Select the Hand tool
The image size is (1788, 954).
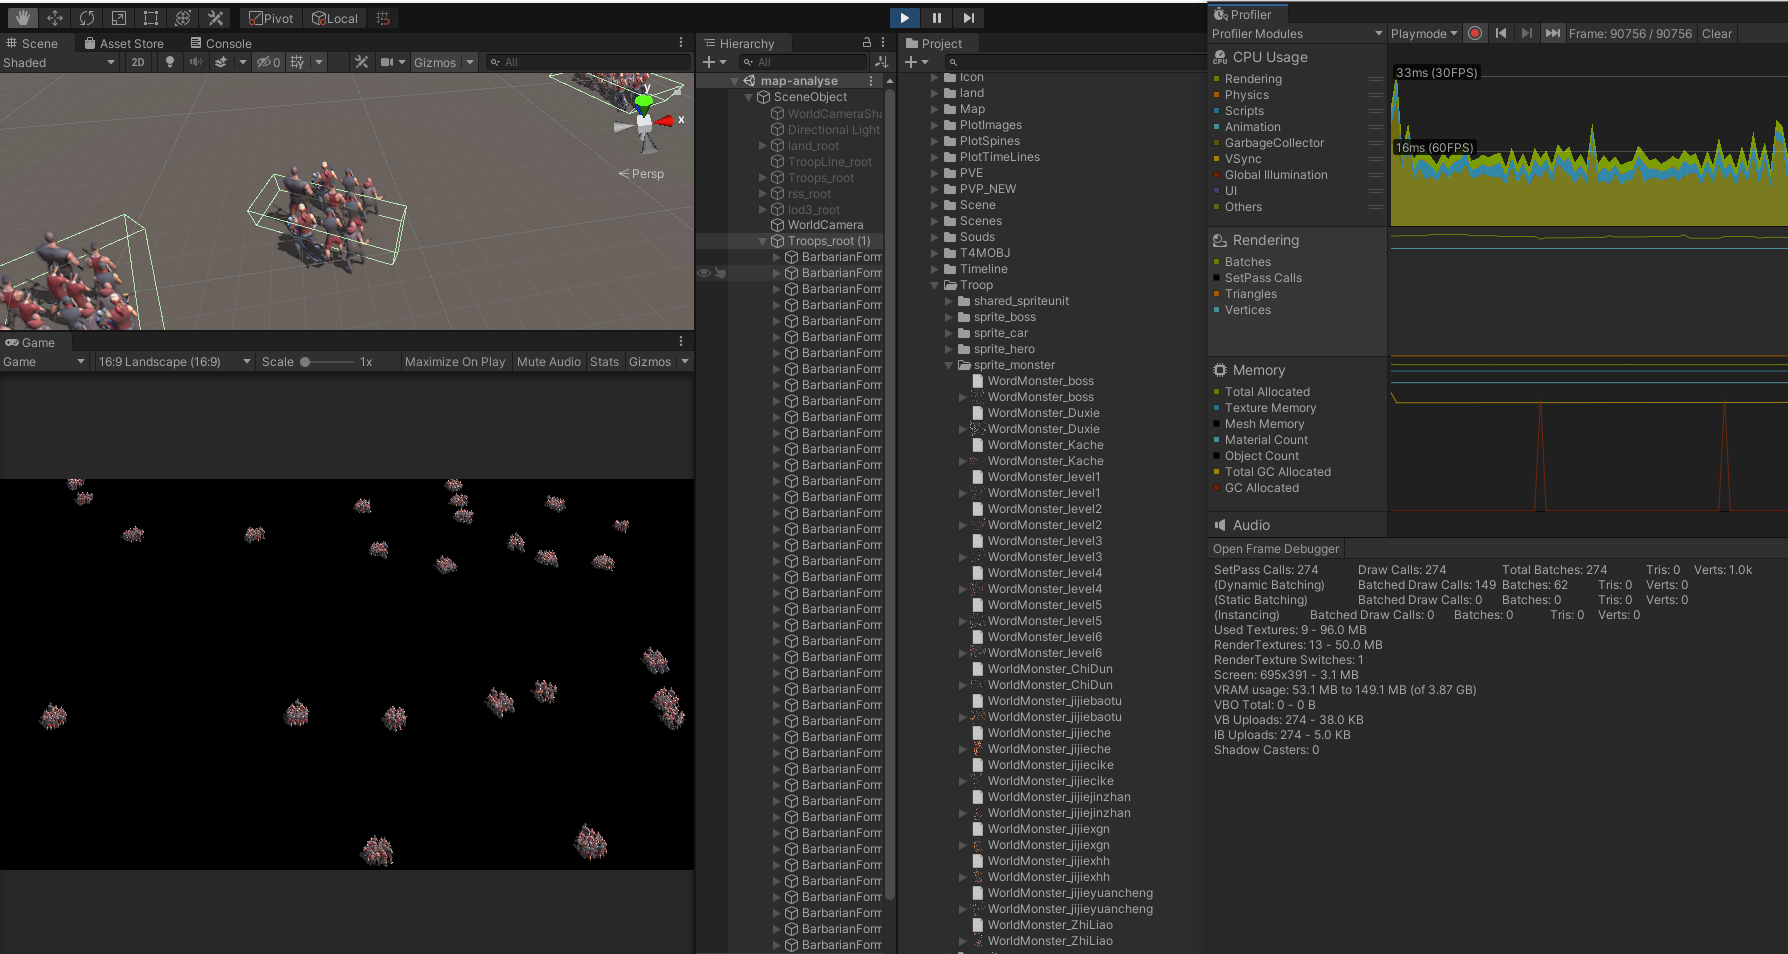pyautogui.click(x=22, y=18)
